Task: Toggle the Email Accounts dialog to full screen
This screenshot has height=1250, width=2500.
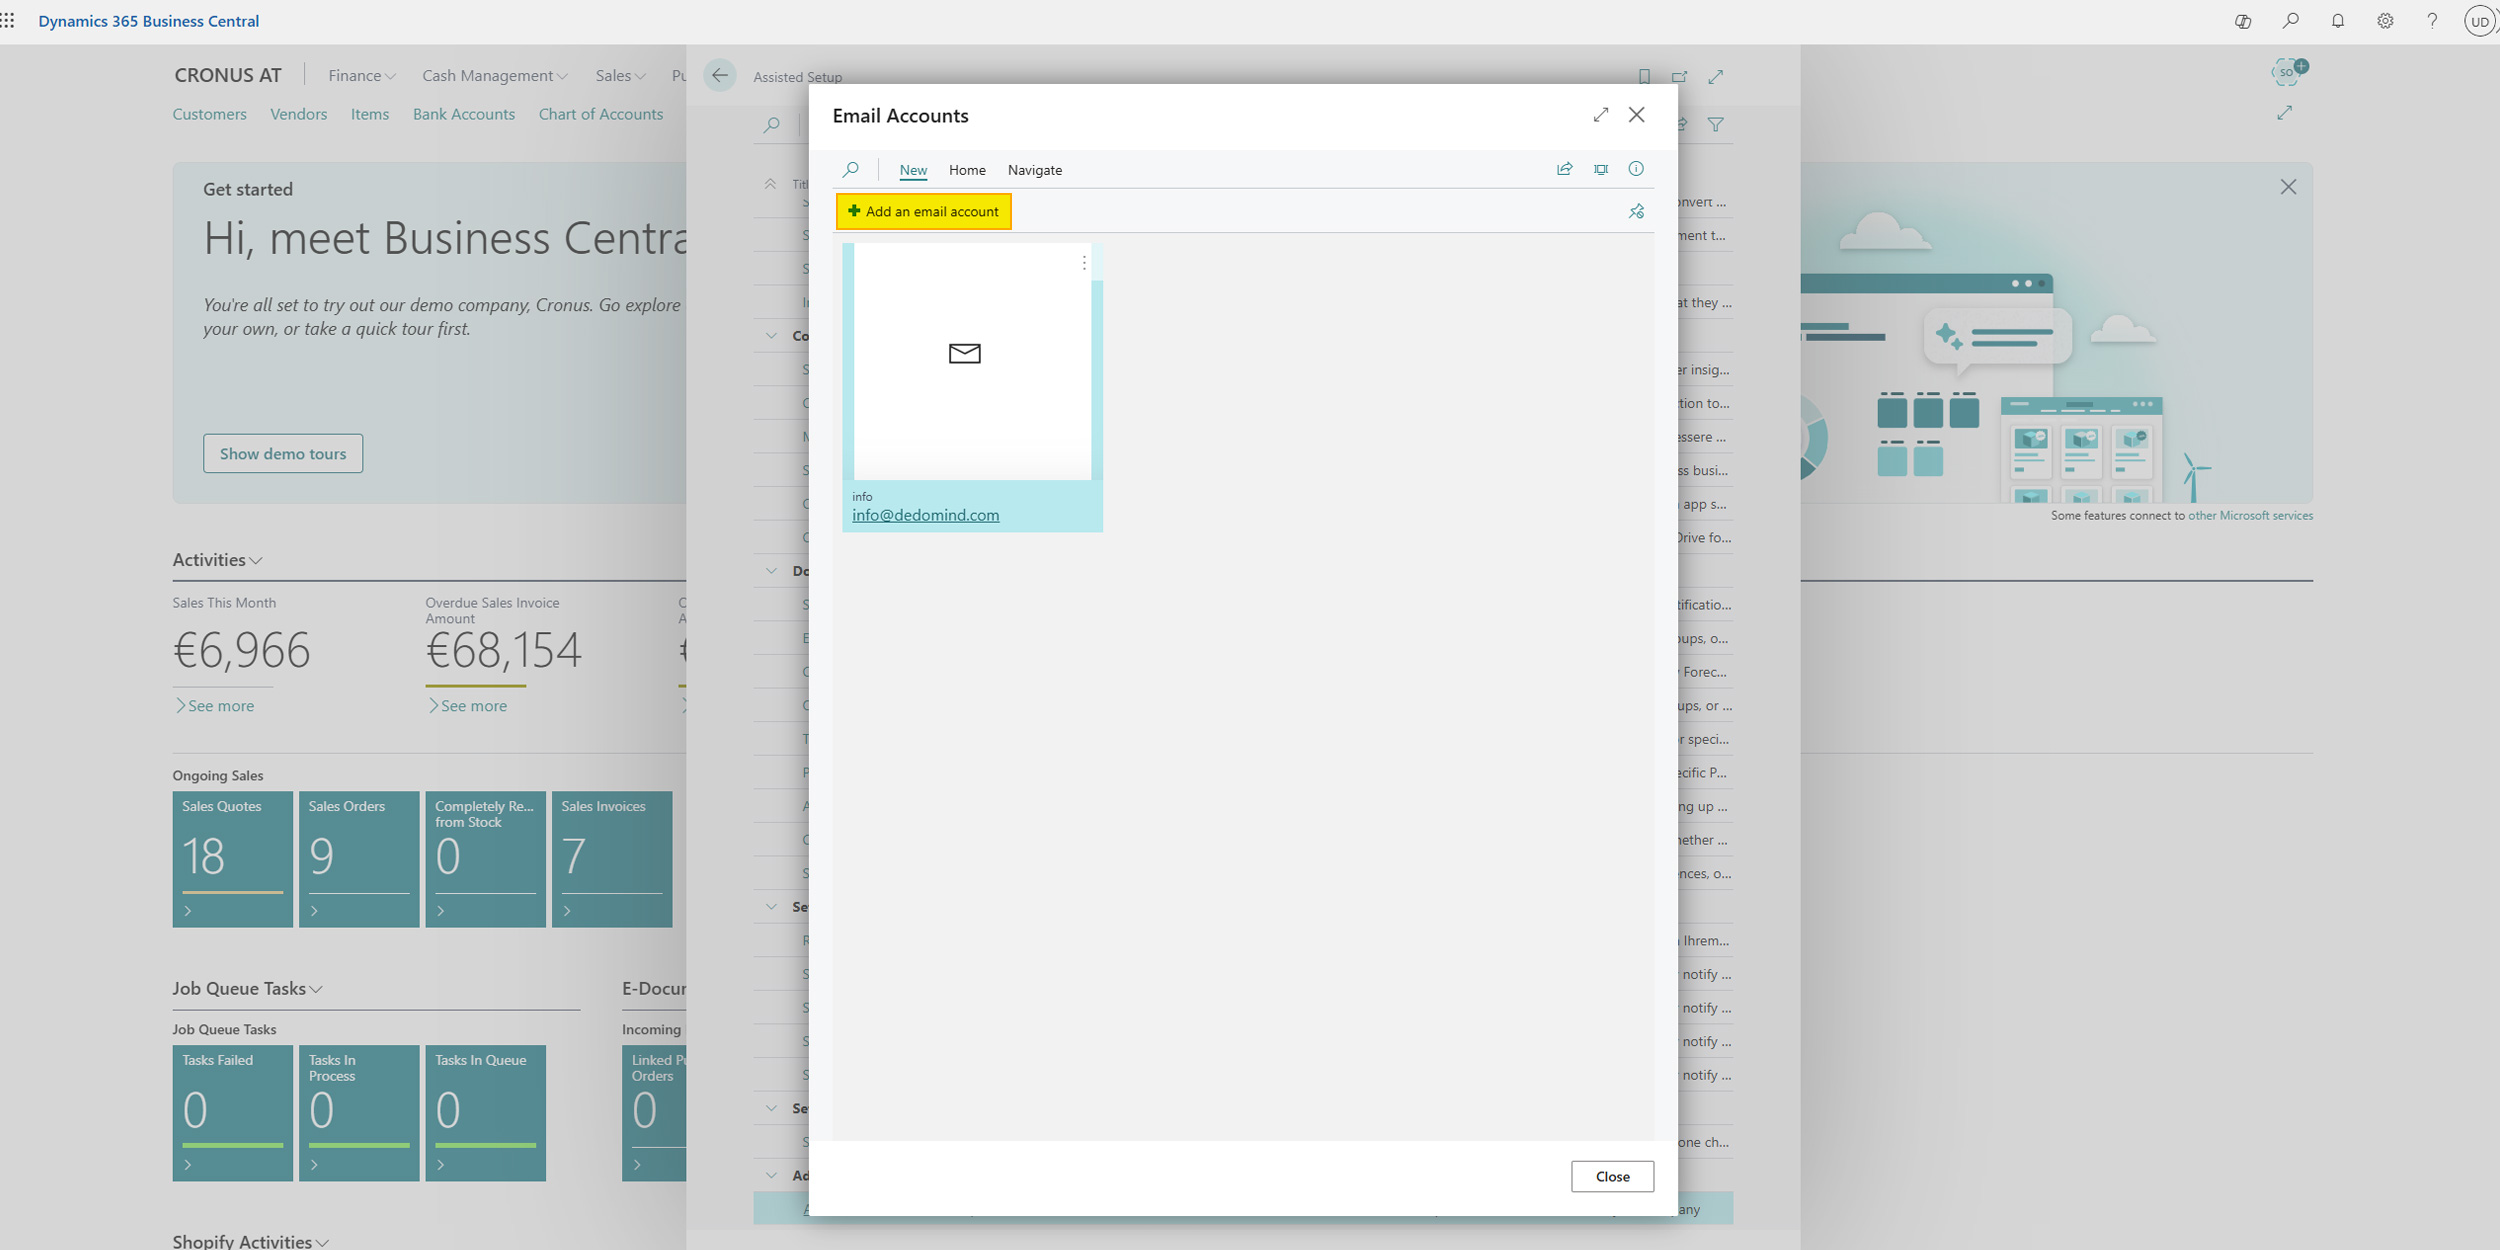Action: tap(1601, 114)
